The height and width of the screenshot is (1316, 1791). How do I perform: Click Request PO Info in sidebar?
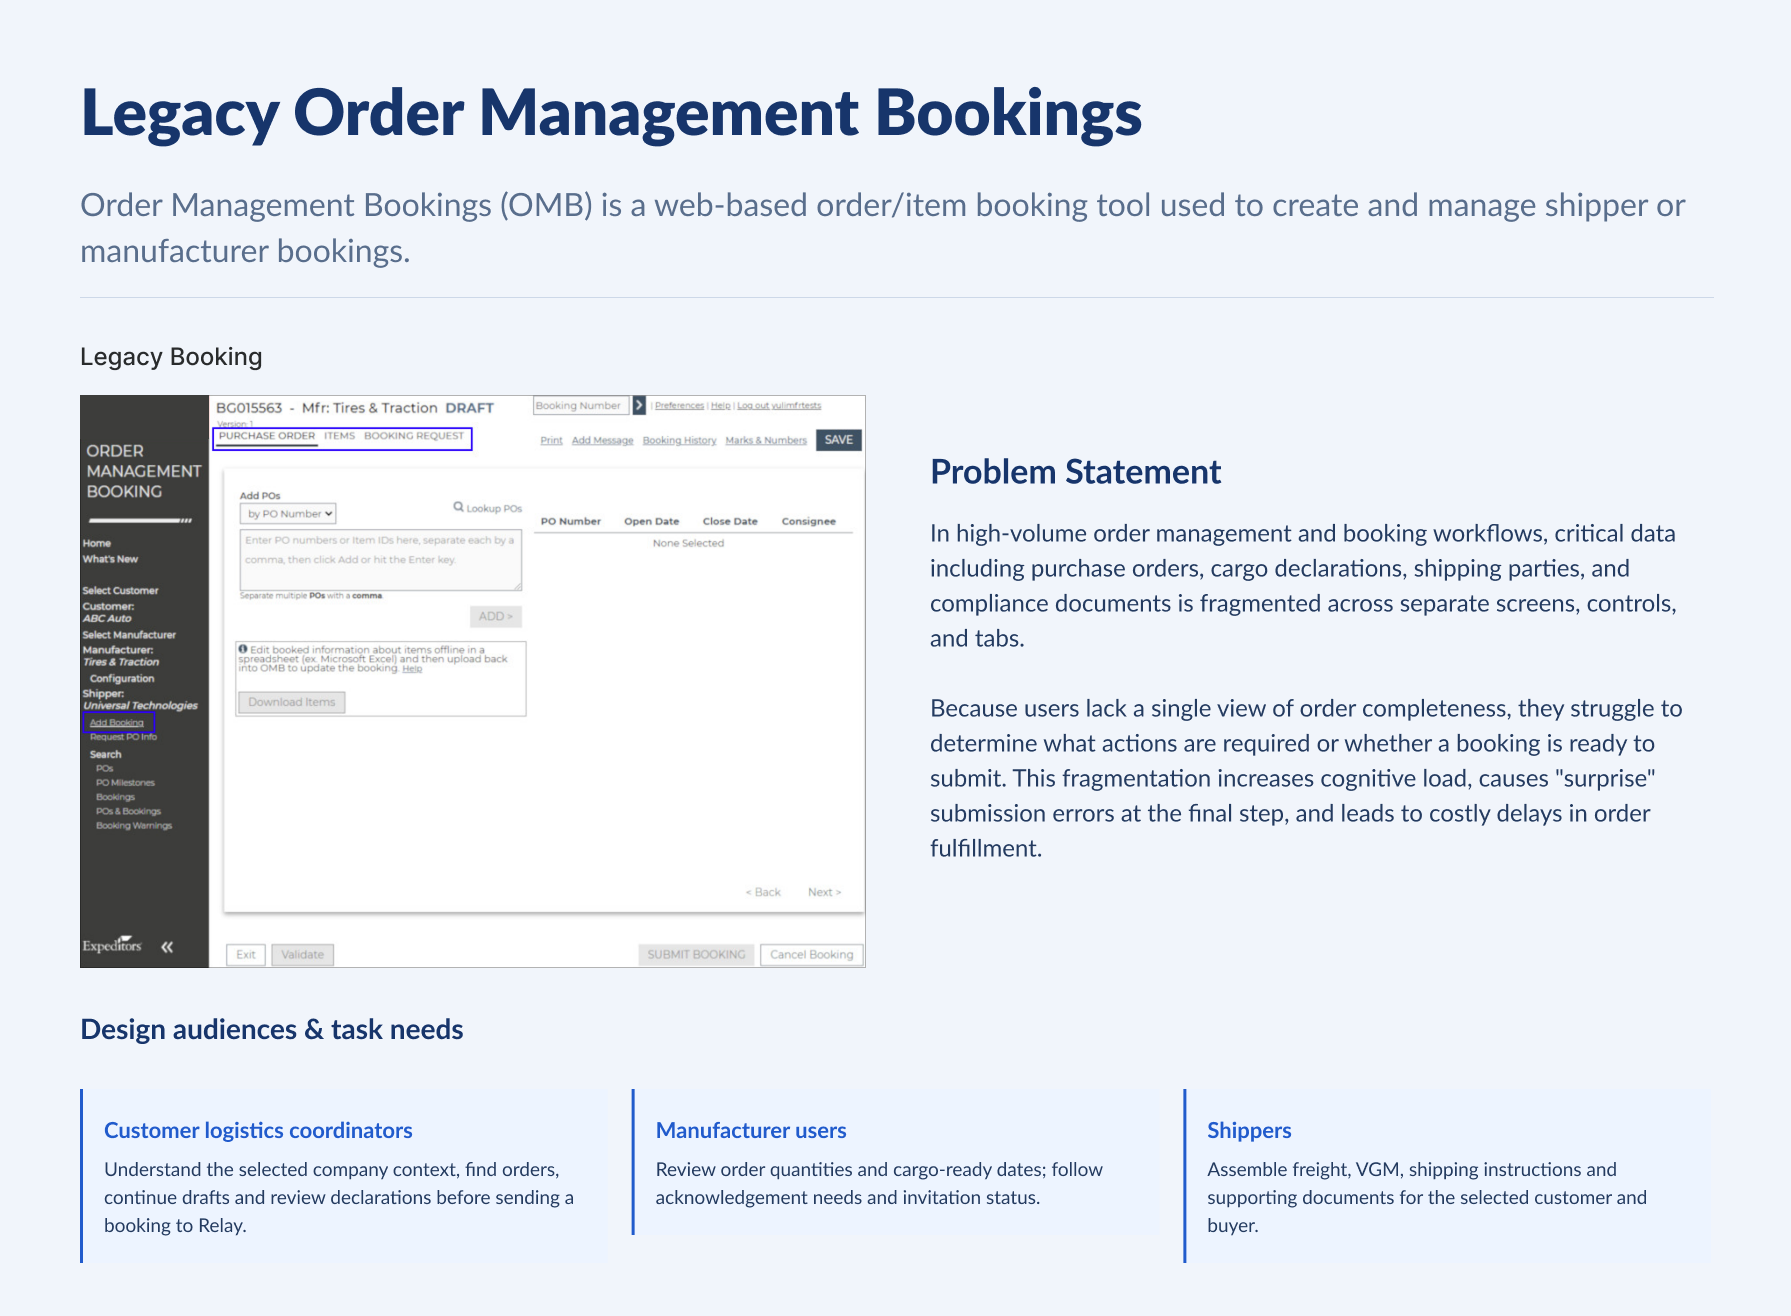pos(123,737)
